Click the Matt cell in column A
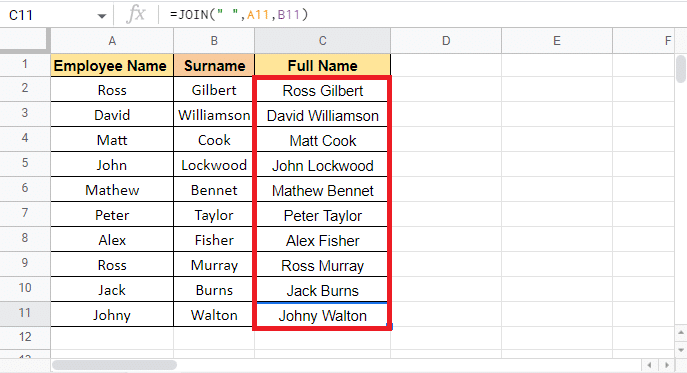Viewport: 687px width, 373px height. (112, 140)
